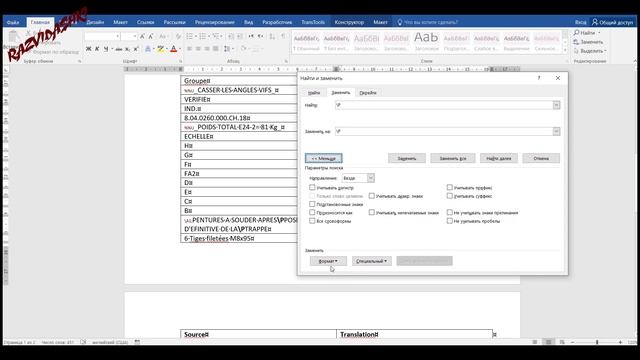Click the dialog help question mark
Image resolution: width=640 pixels, height=360 pixels.
(539, 78)
